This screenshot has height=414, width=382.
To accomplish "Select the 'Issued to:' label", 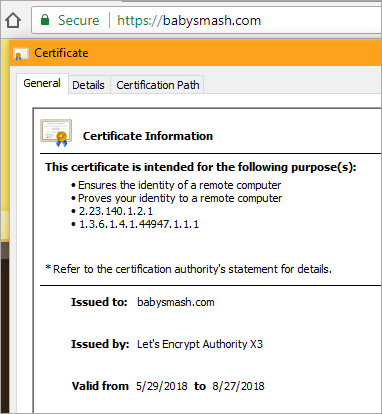I will [99, 302].
